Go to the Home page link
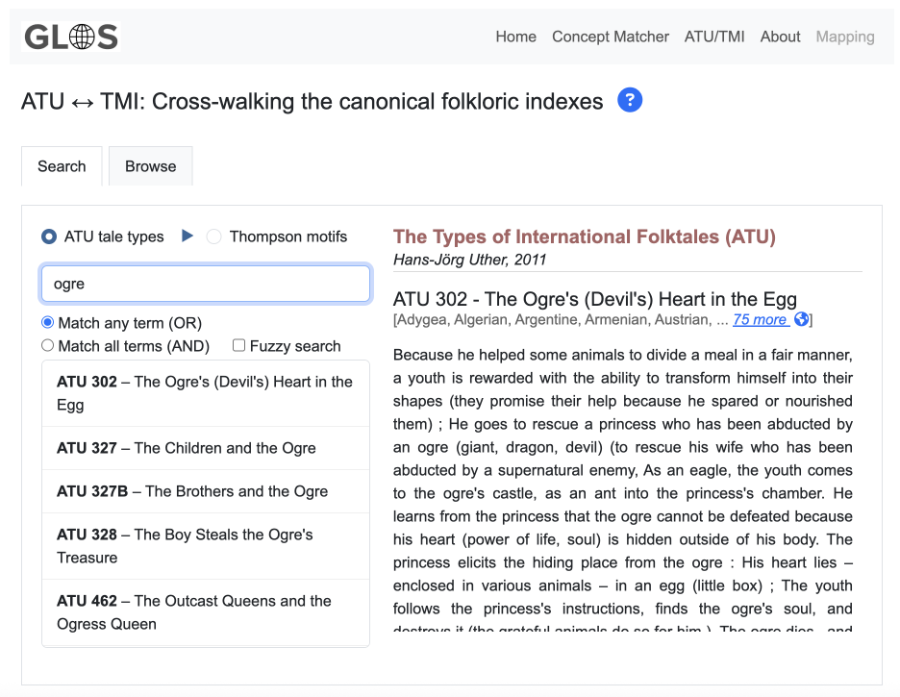Image resolution: width=900 pixels, height=697 pixels. [516, 37]
